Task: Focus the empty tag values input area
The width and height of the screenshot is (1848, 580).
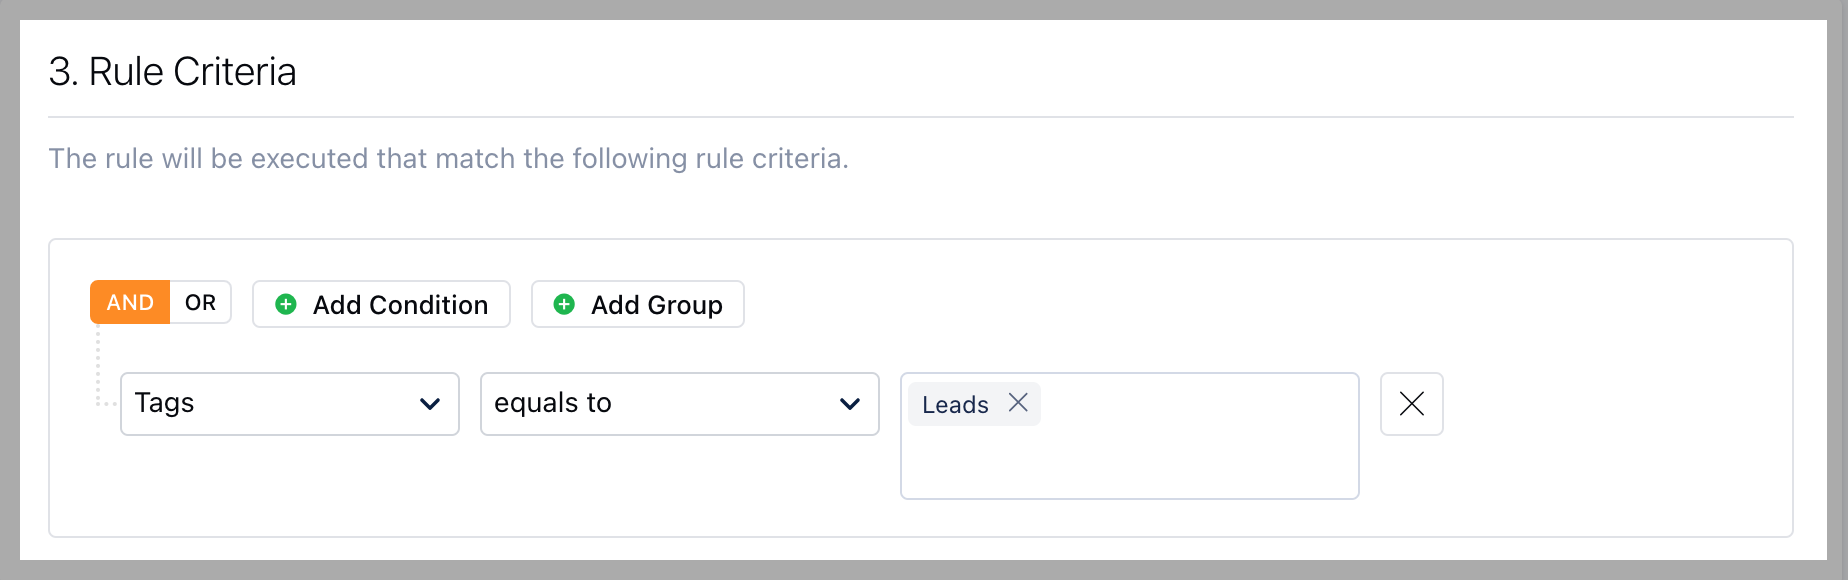Action: (1130, 460)
